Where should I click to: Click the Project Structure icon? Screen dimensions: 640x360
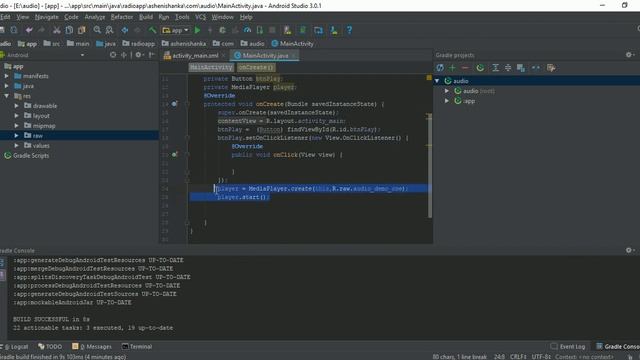[318, 30]
